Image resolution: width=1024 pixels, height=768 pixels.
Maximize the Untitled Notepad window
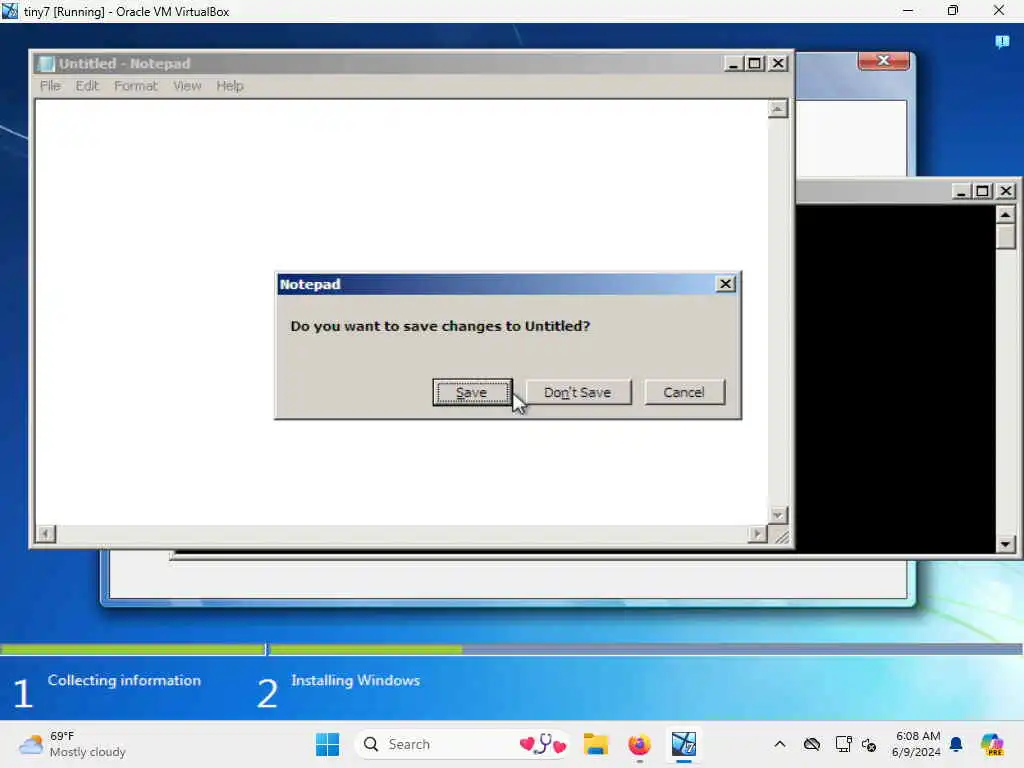(754, 63)
